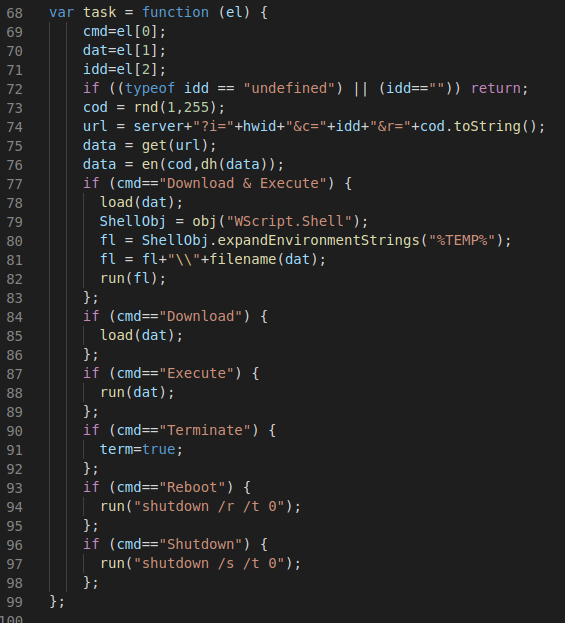565x623 pixels.
Task: Click the 'server' identifier on line 74
Action: [159, 126]
